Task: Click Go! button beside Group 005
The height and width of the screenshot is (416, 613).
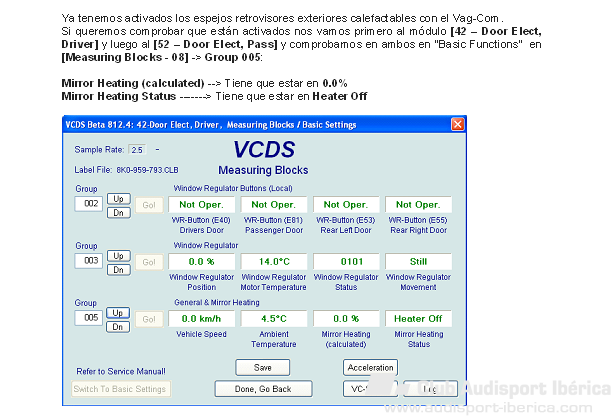Action: (149, 319)
